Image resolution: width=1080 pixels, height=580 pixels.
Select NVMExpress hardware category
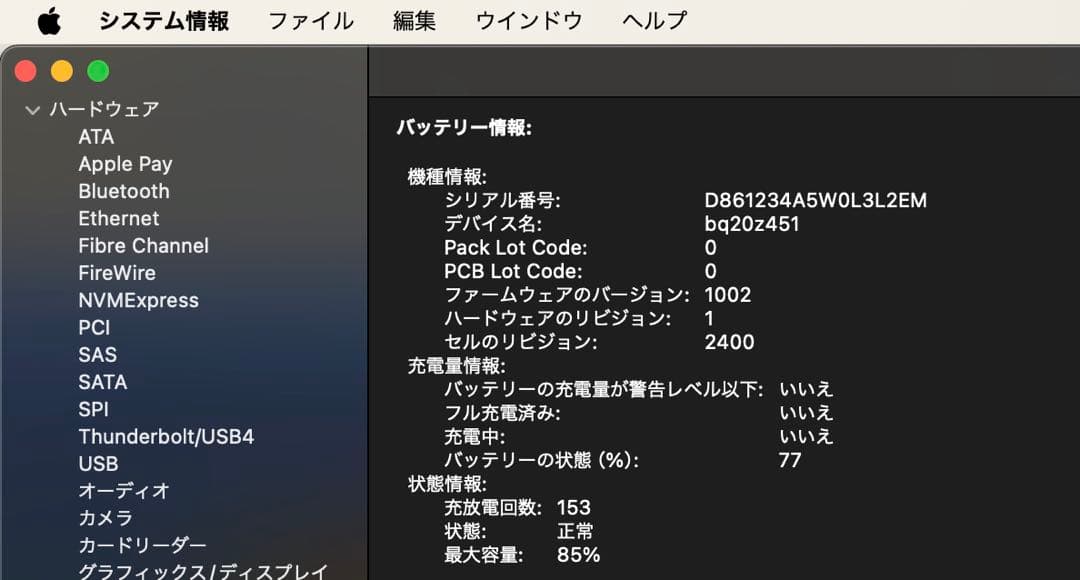[x=139, y=300]
